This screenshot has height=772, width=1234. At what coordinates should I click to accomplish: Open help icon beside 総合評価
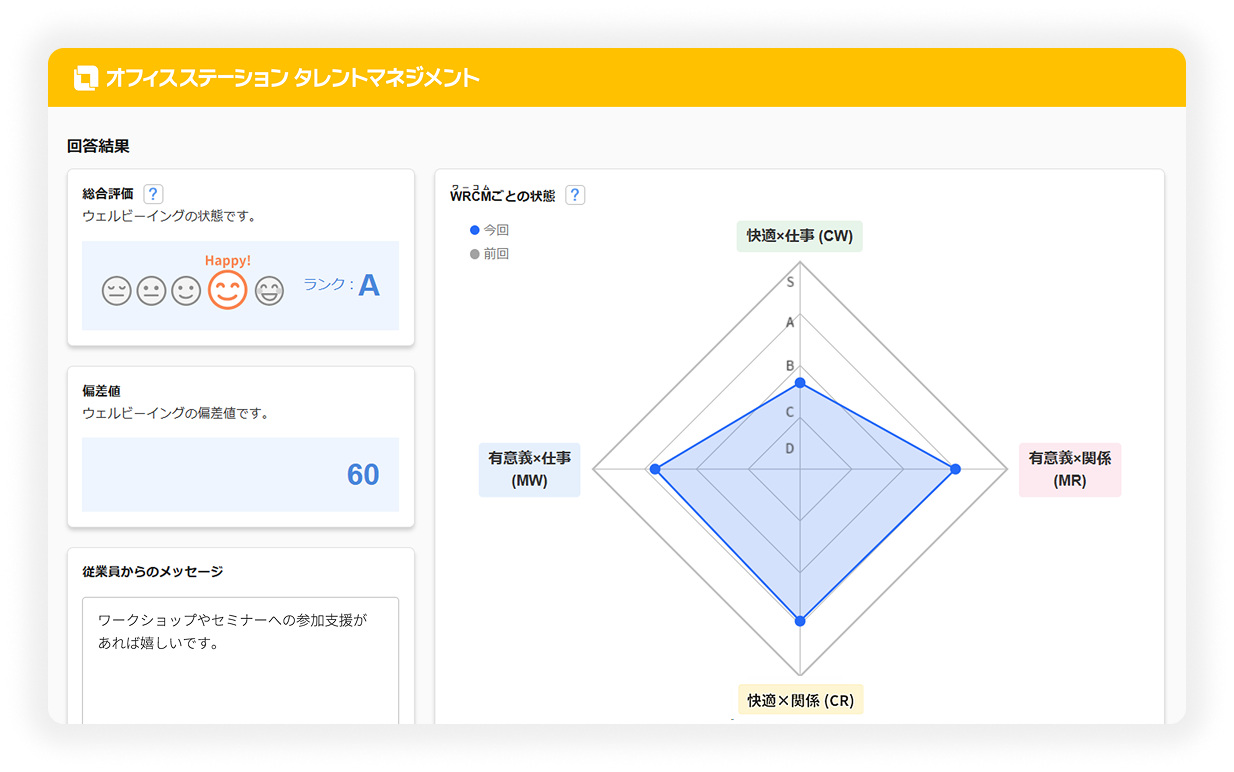click(153, 194)
